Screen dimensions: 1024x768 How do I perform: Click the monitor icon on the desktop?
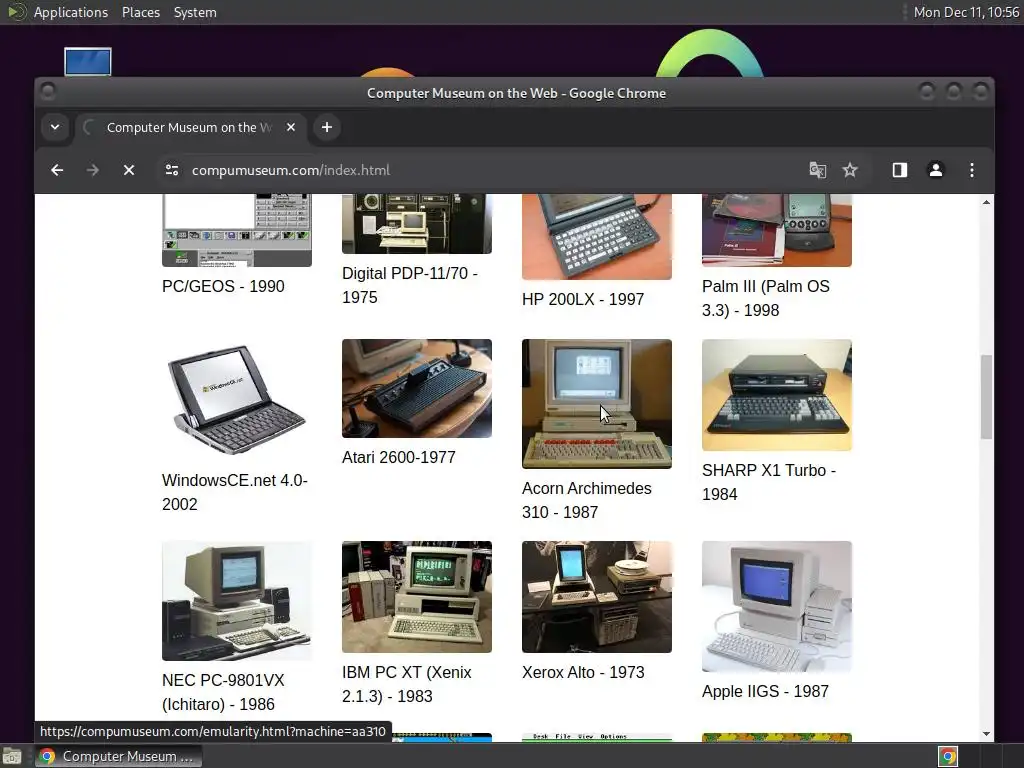pos(88,62)
